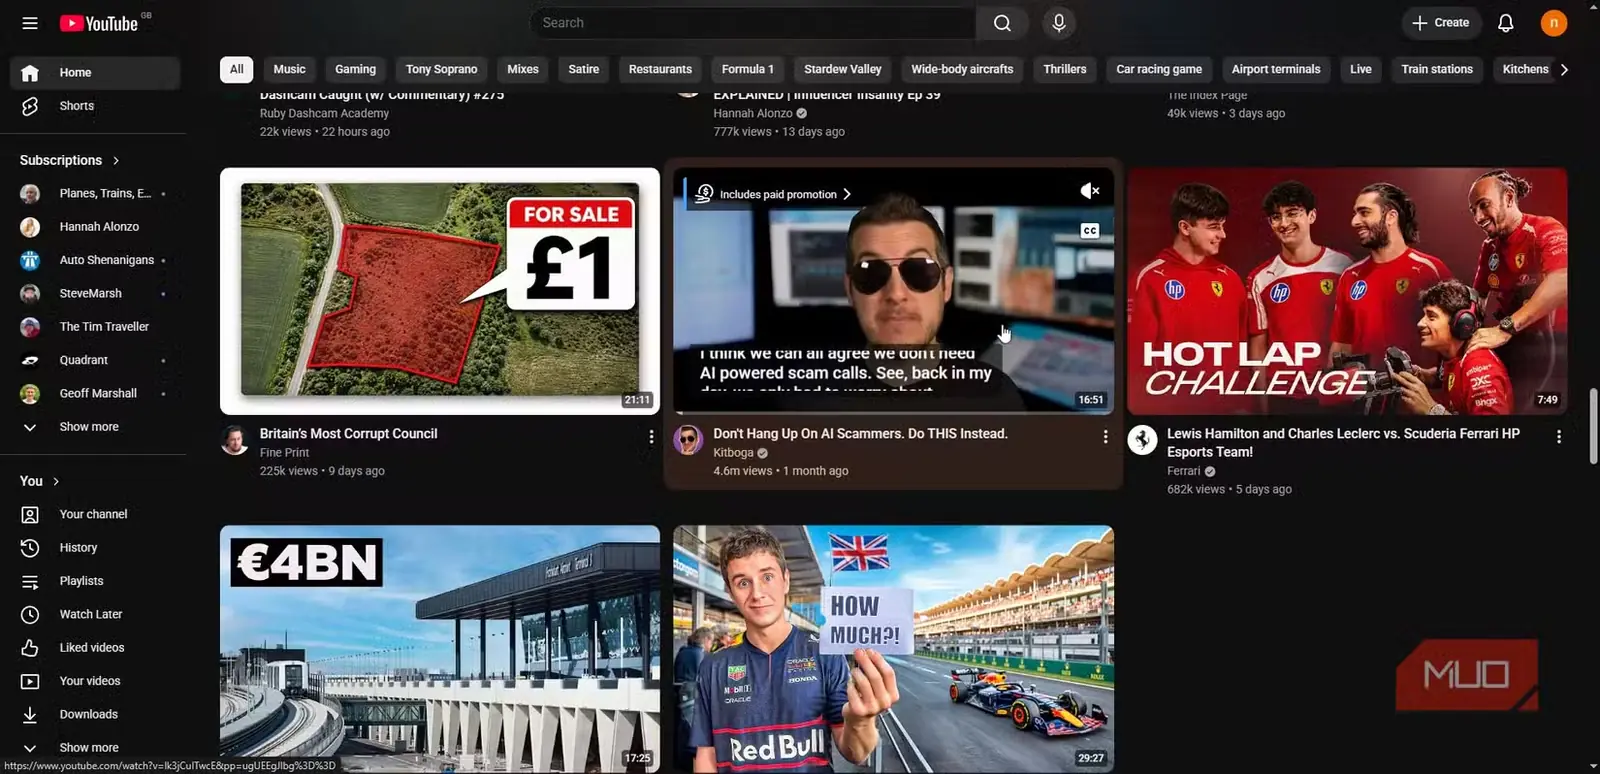Select the Stardew Valley chip
Screen dimensions: 1600x774
[x=843, y=69]
